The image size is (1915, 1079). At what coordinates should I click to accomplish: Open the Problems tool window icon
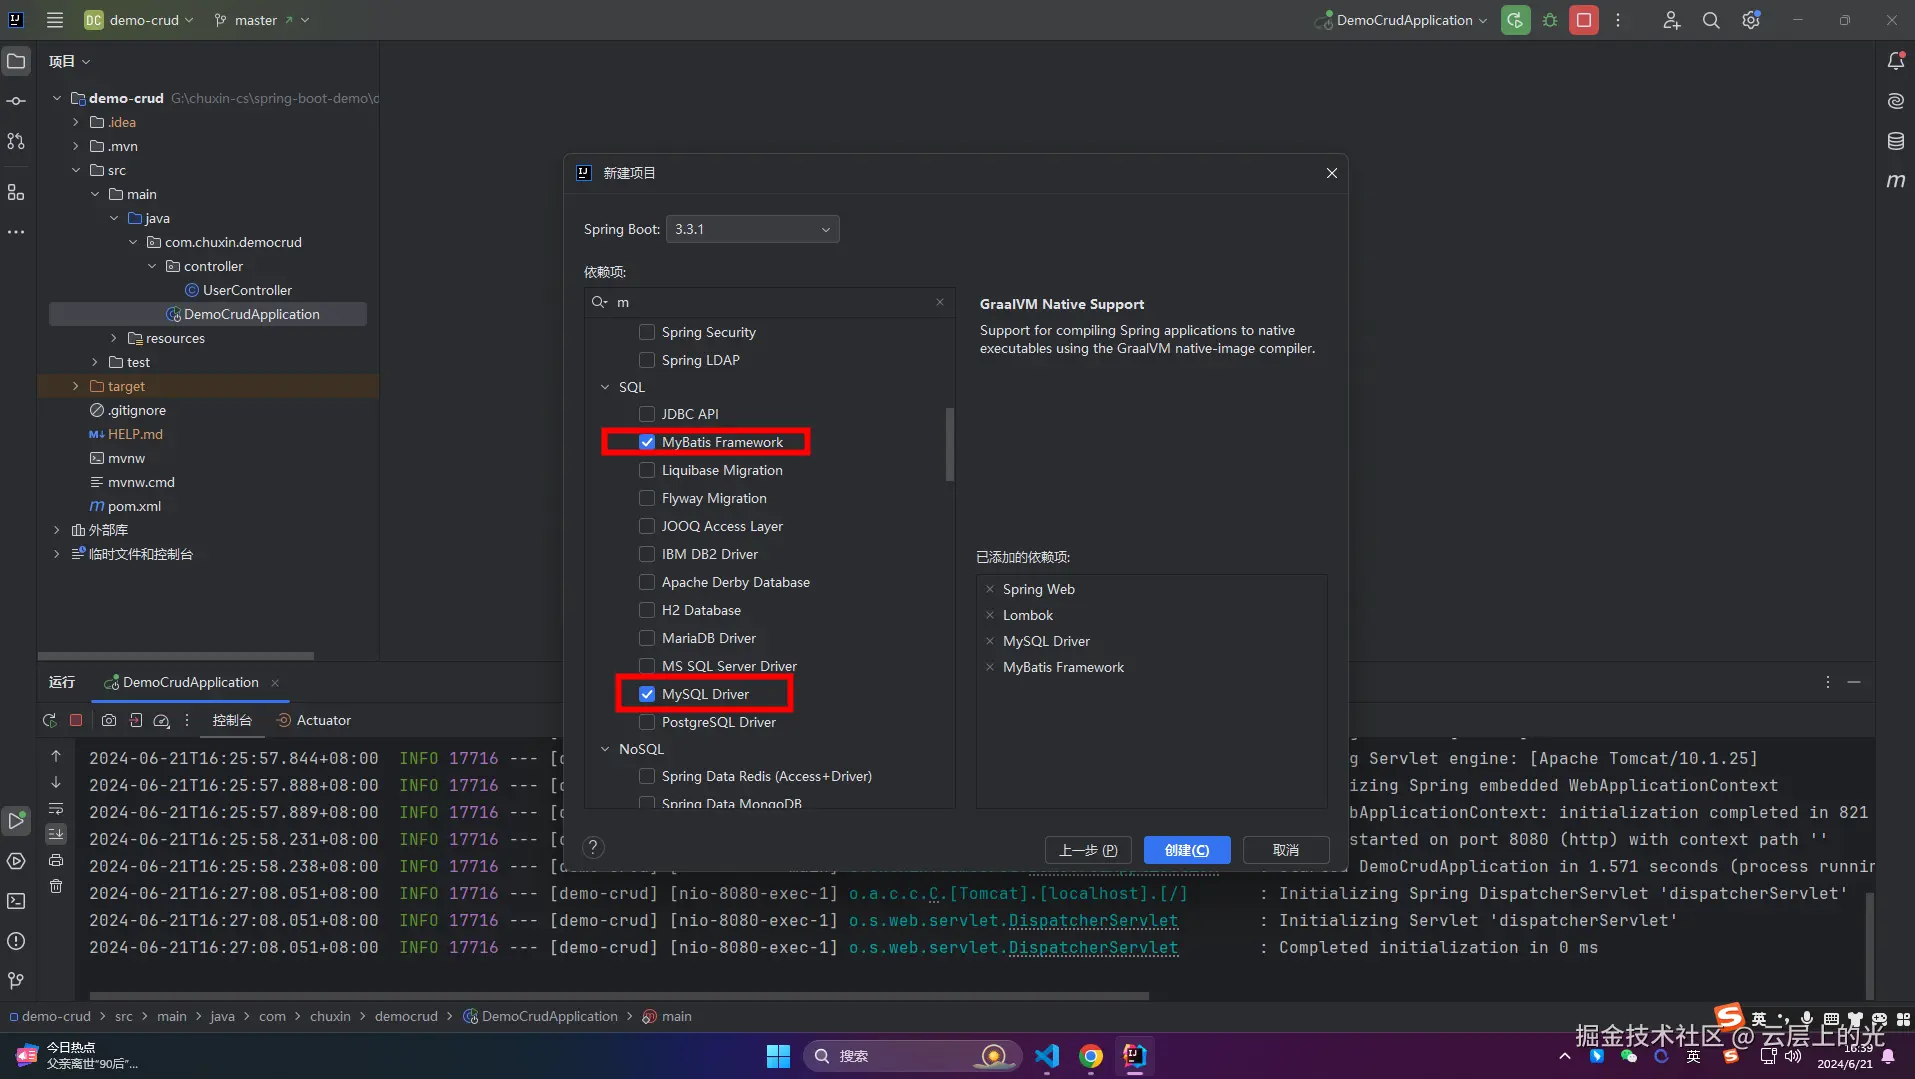click(16, 941)
